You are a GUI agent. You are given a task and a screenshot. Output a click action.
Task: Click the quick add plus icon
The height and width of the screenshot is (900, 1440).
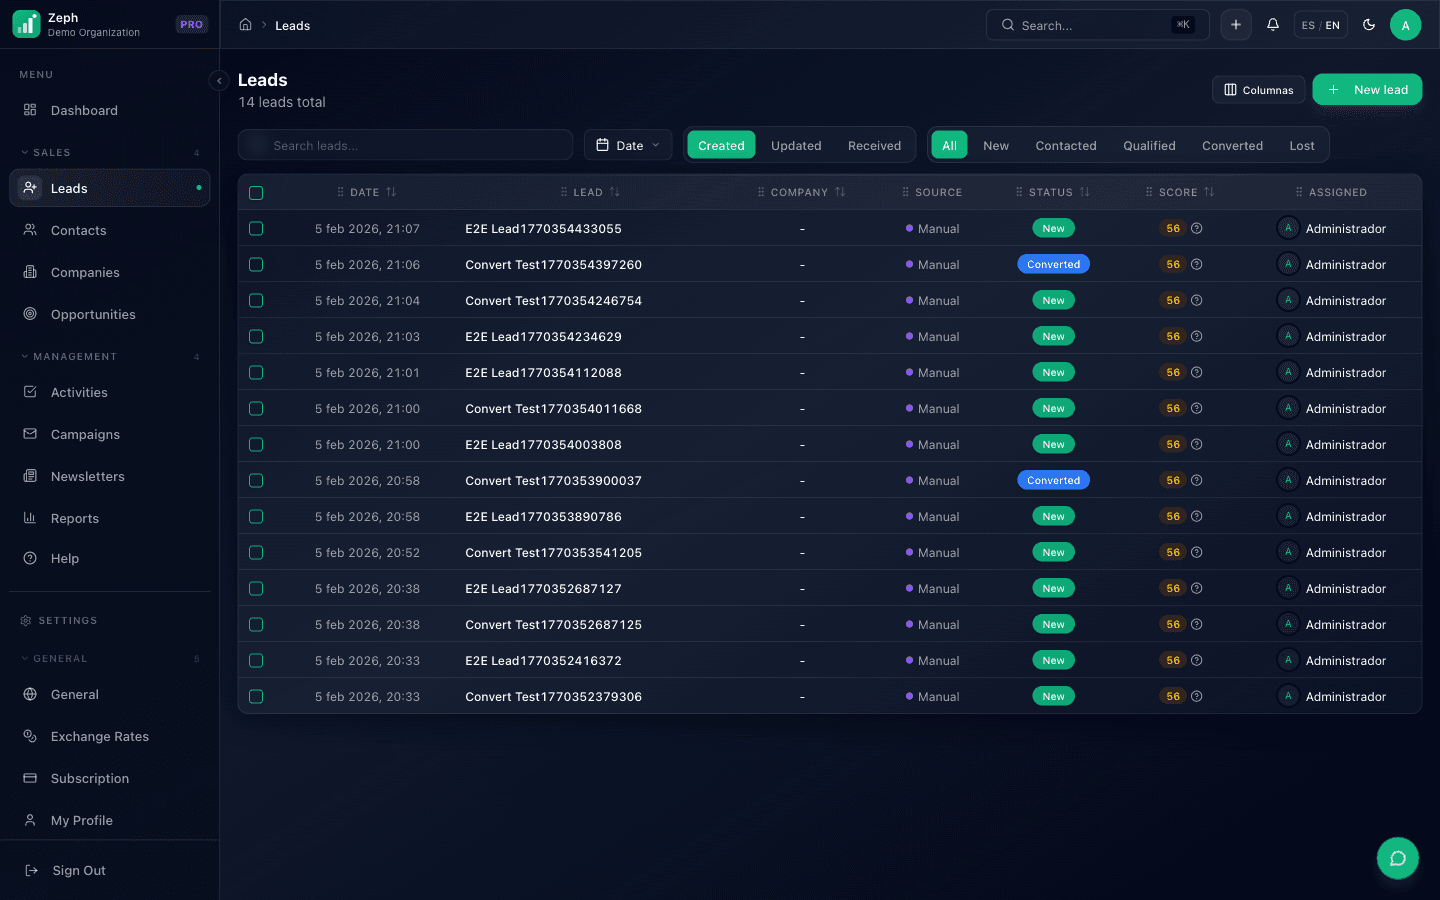click(1236, 25)
